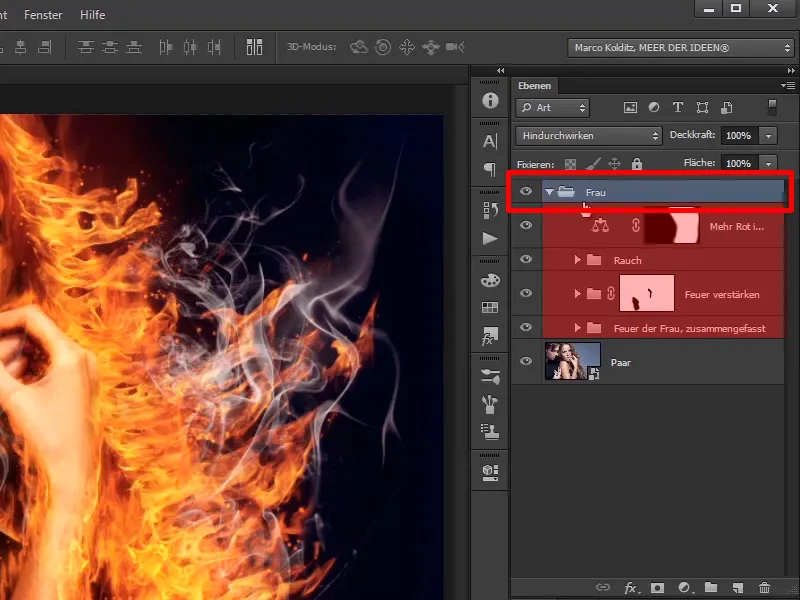Screen dimensions: 800x600
Task: Click the distribute top edges icon
Action: pos(85,47)
